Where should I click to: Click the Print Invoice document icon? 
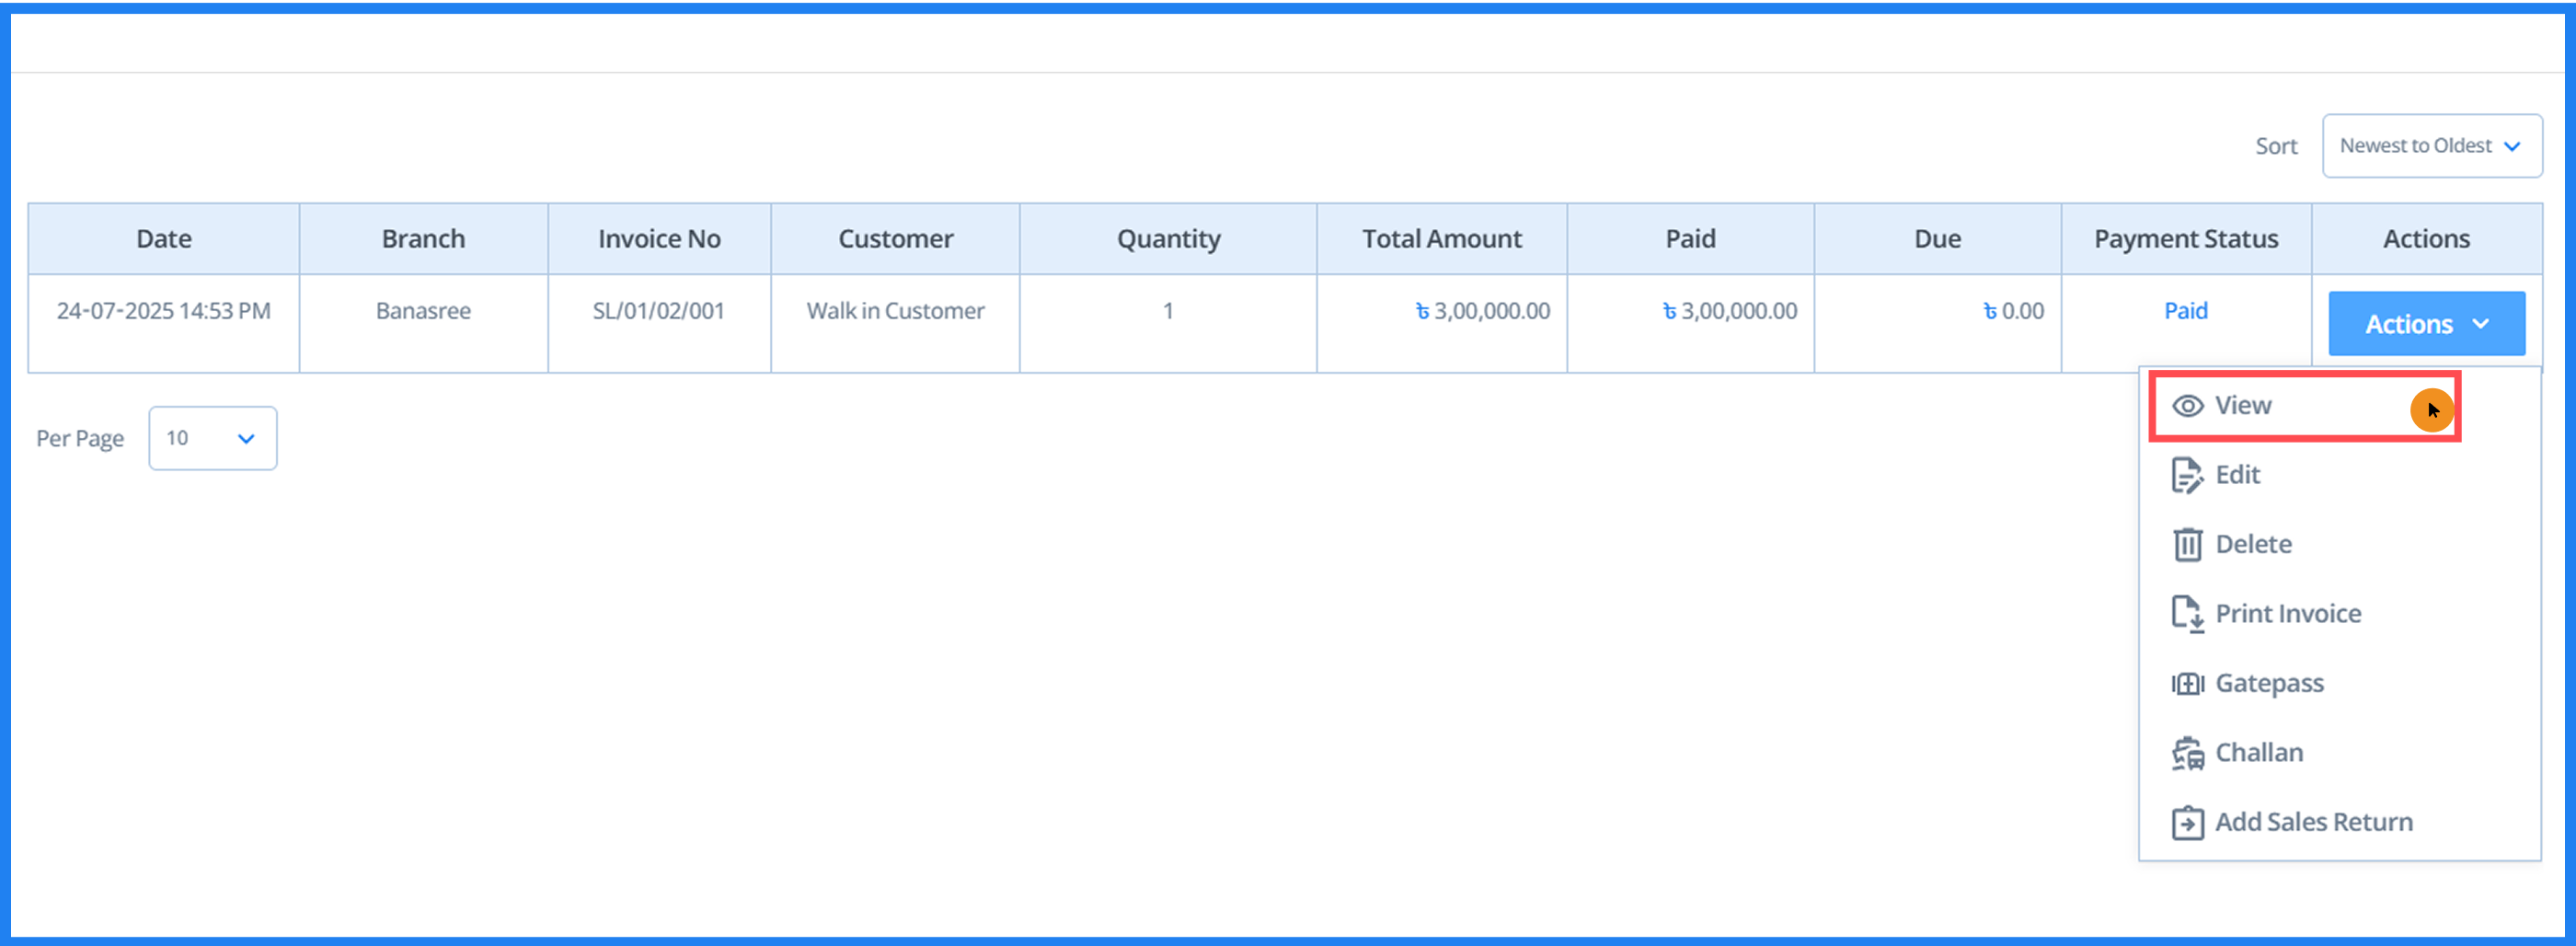click(2189, 613)
